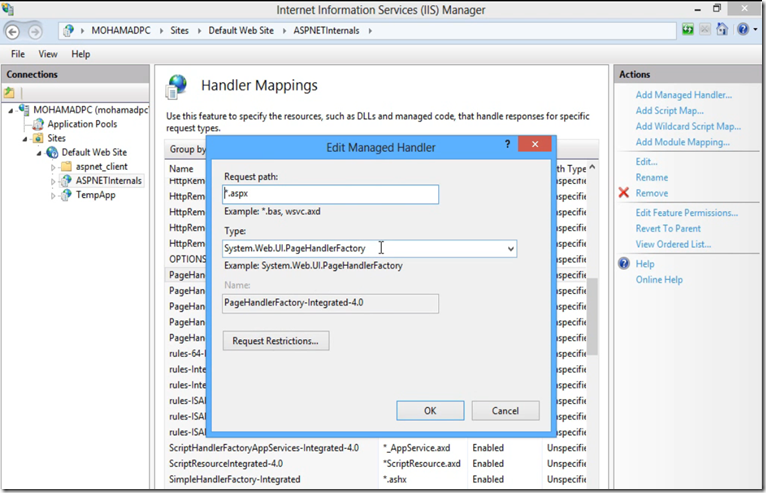Select ScriptResourceIntegrated-4.0 row
Image resolution: width=766 pixels, height=493 pixels.
click(377, 463)
